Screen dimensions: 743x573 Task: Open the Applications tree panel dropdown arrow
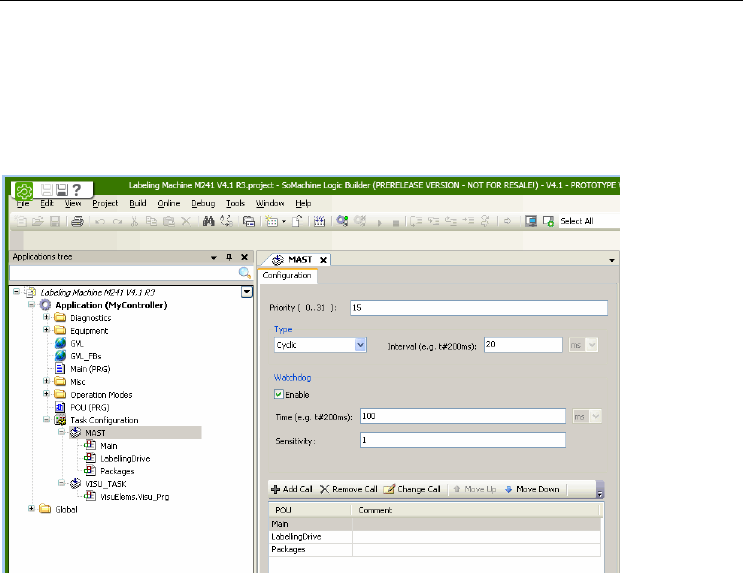click(x=214, y=257)
